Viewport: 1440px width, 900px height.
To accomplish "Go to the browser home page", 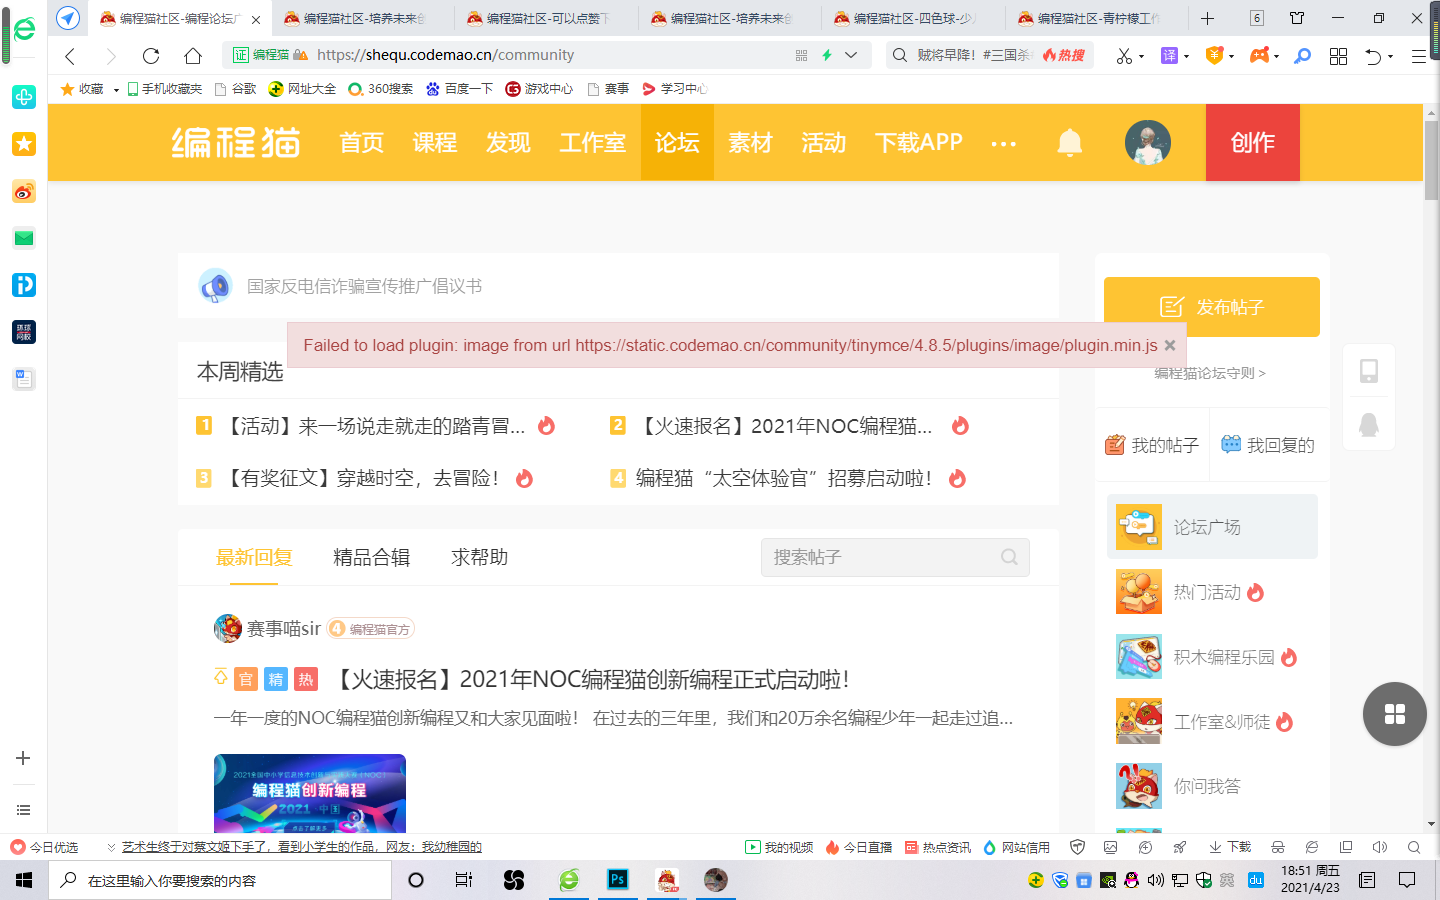I will pyautogui.click(x=193, y=56).
